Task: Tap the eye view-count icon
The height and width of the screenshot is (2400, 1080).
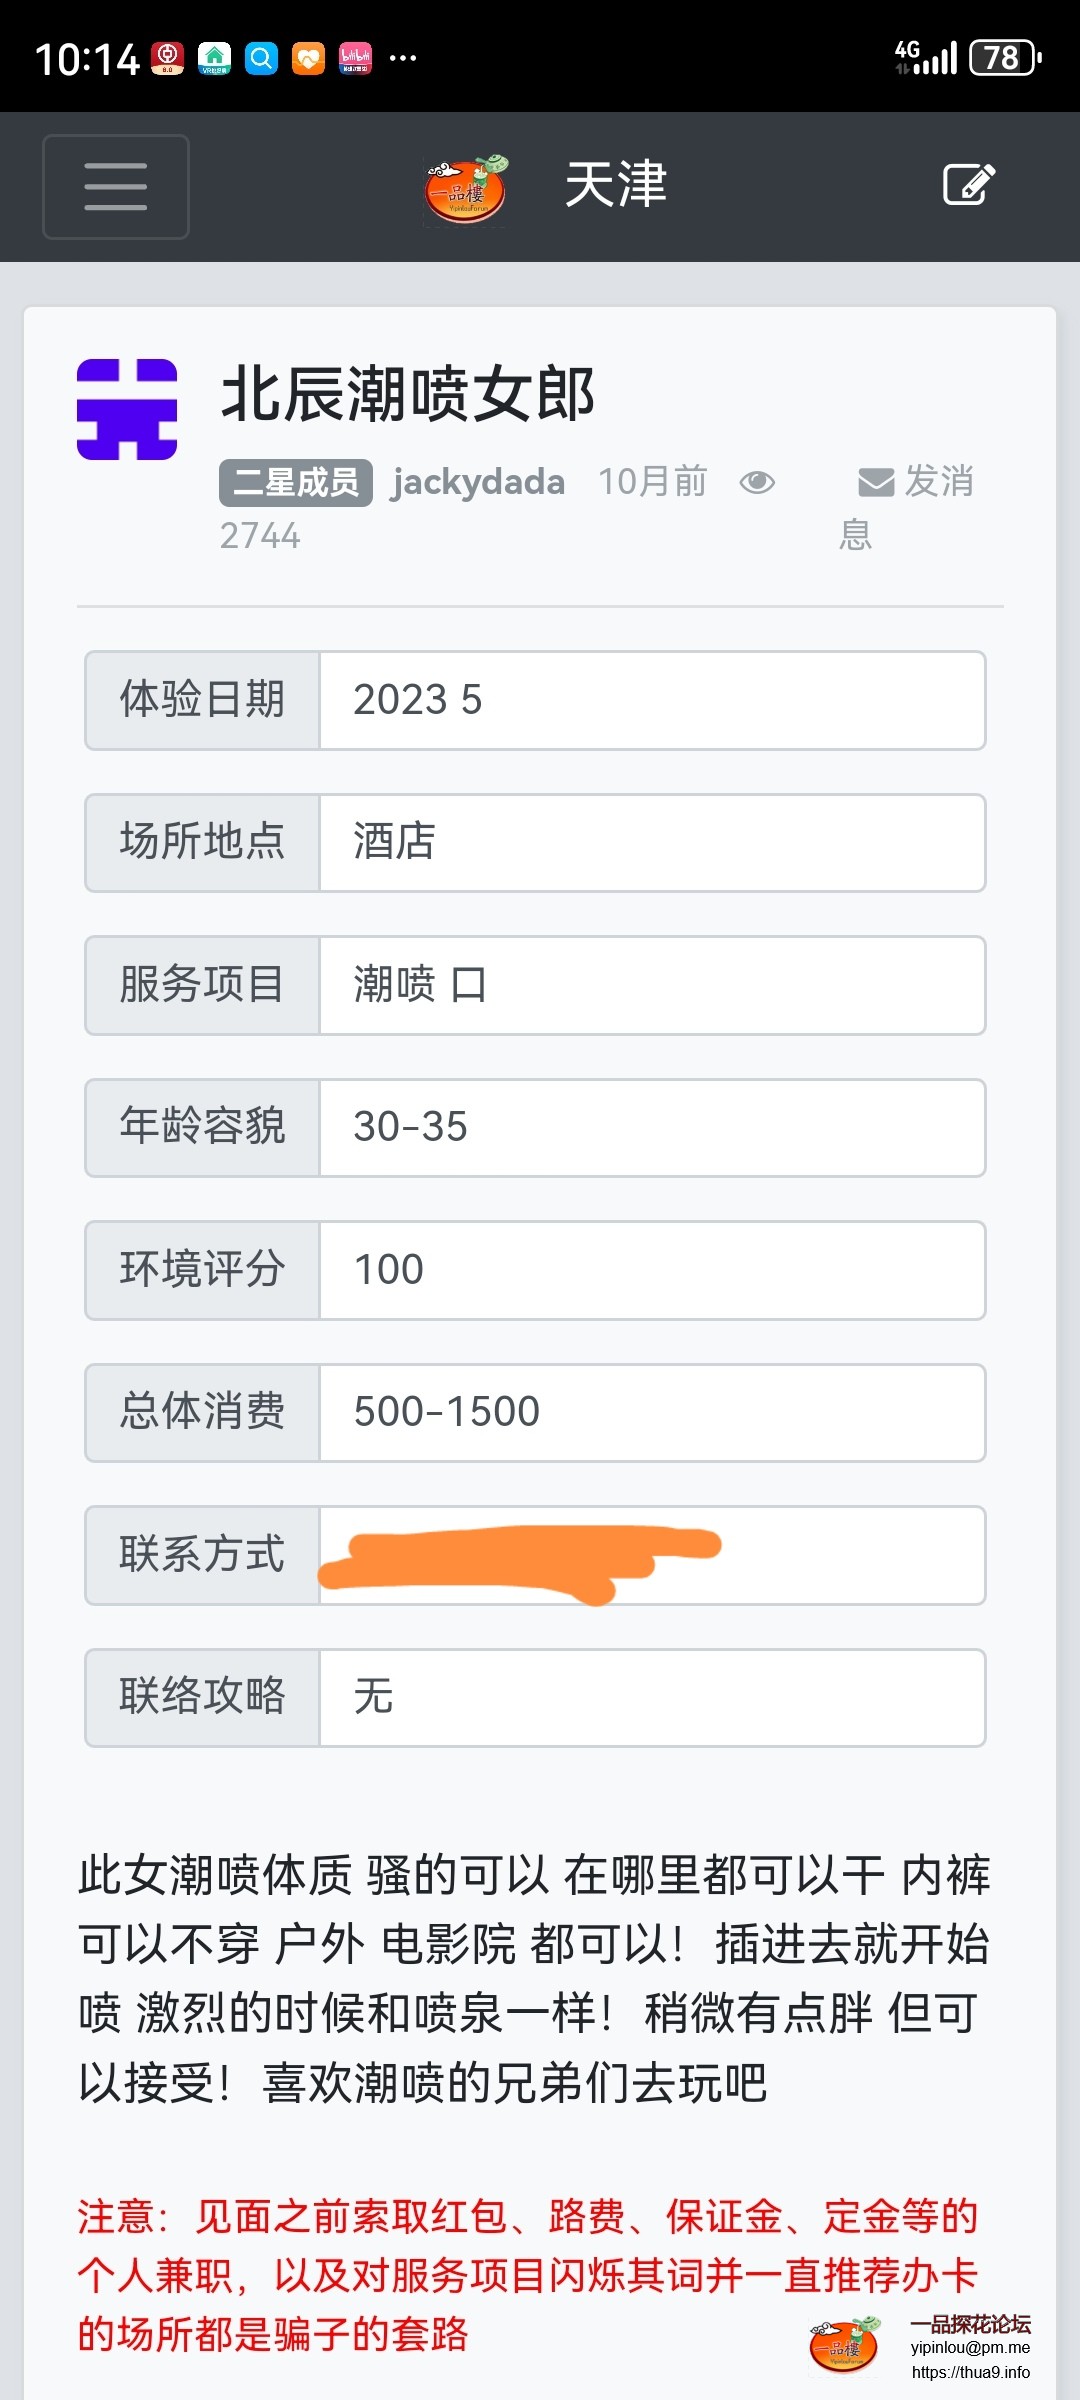Action: pyautogui.click(x=757, y=483)
